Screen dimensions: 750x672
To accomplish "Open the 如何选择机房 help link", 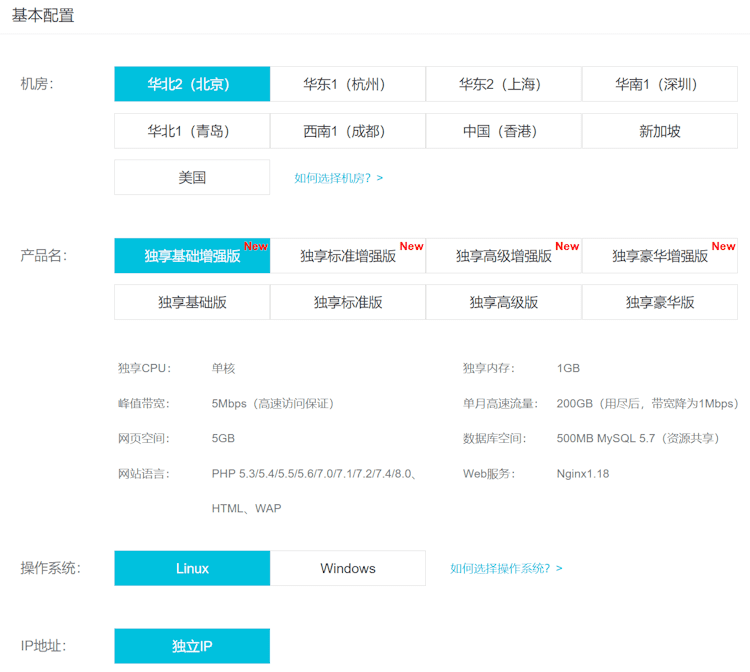I will [x=338, y=178].
